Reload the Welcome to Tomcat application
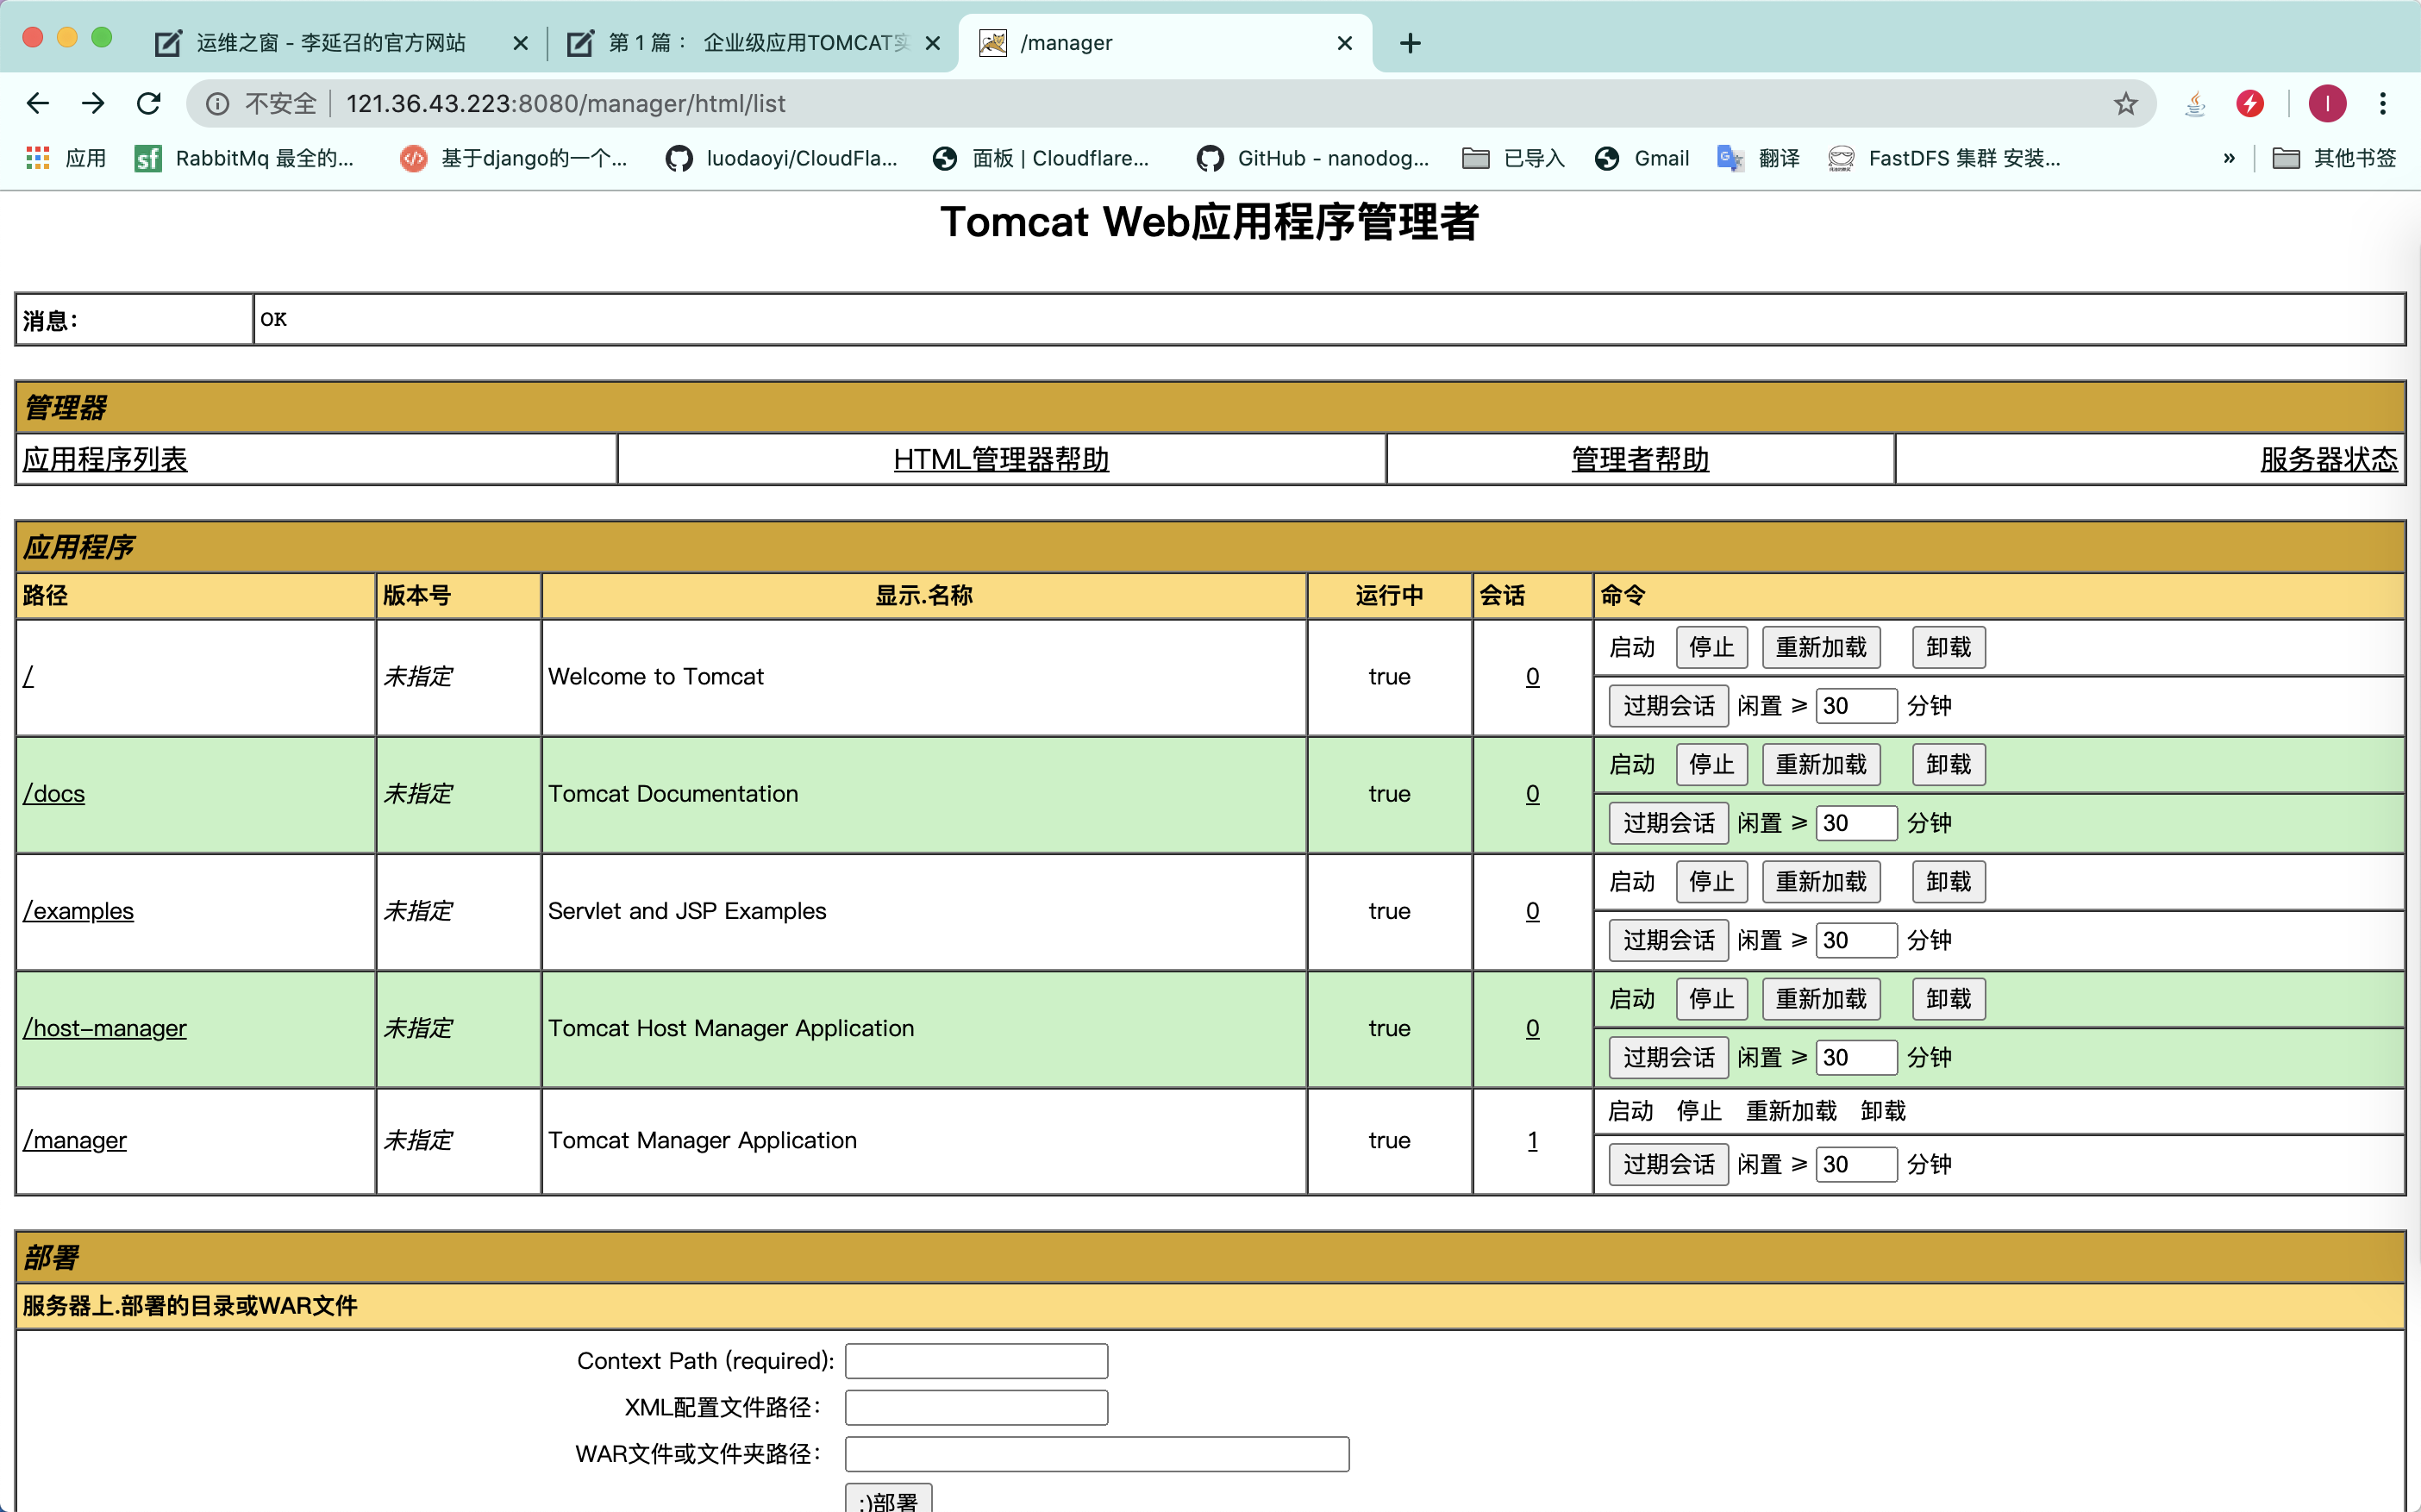This screenshot has width=2421, height=1512. pos(1821,647)
